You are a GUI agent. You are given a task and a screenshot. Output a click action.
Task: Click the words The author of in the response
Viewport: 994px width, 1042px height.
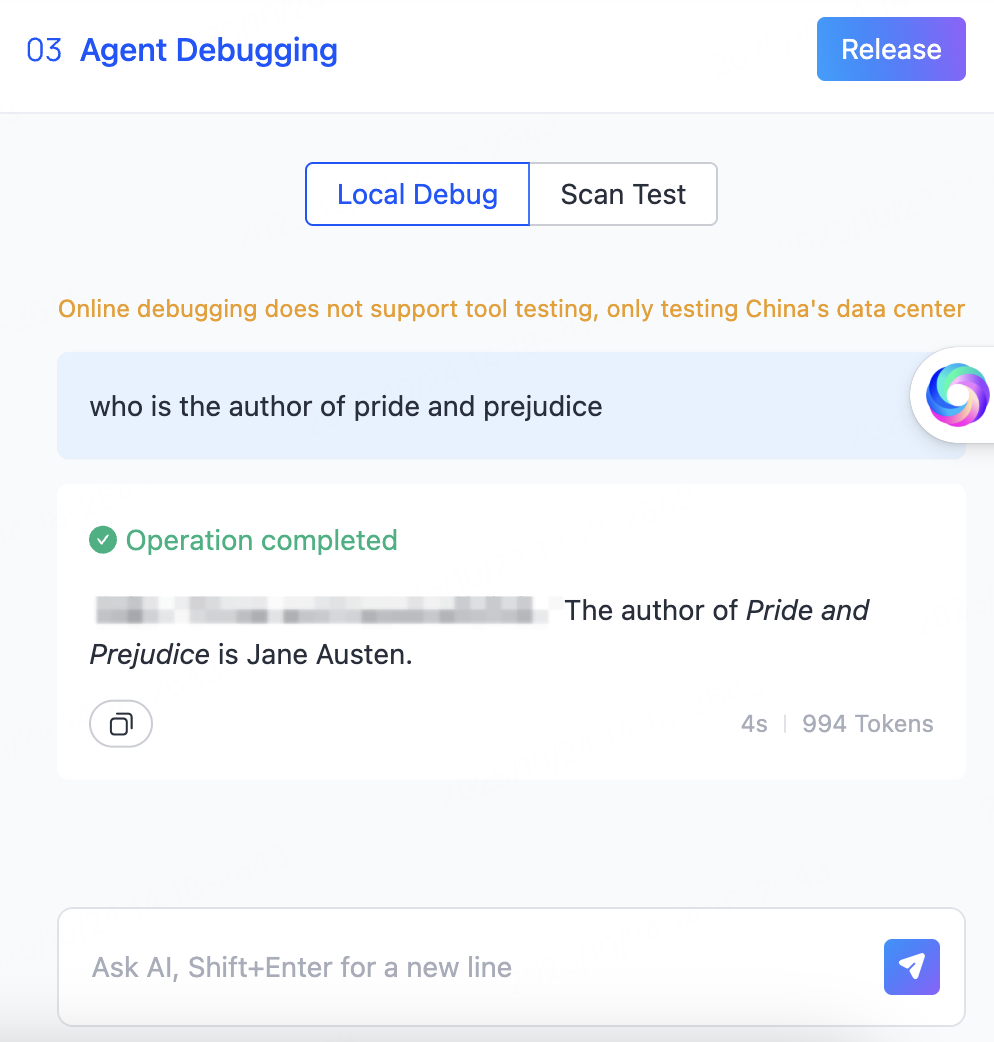coord(651,610)
